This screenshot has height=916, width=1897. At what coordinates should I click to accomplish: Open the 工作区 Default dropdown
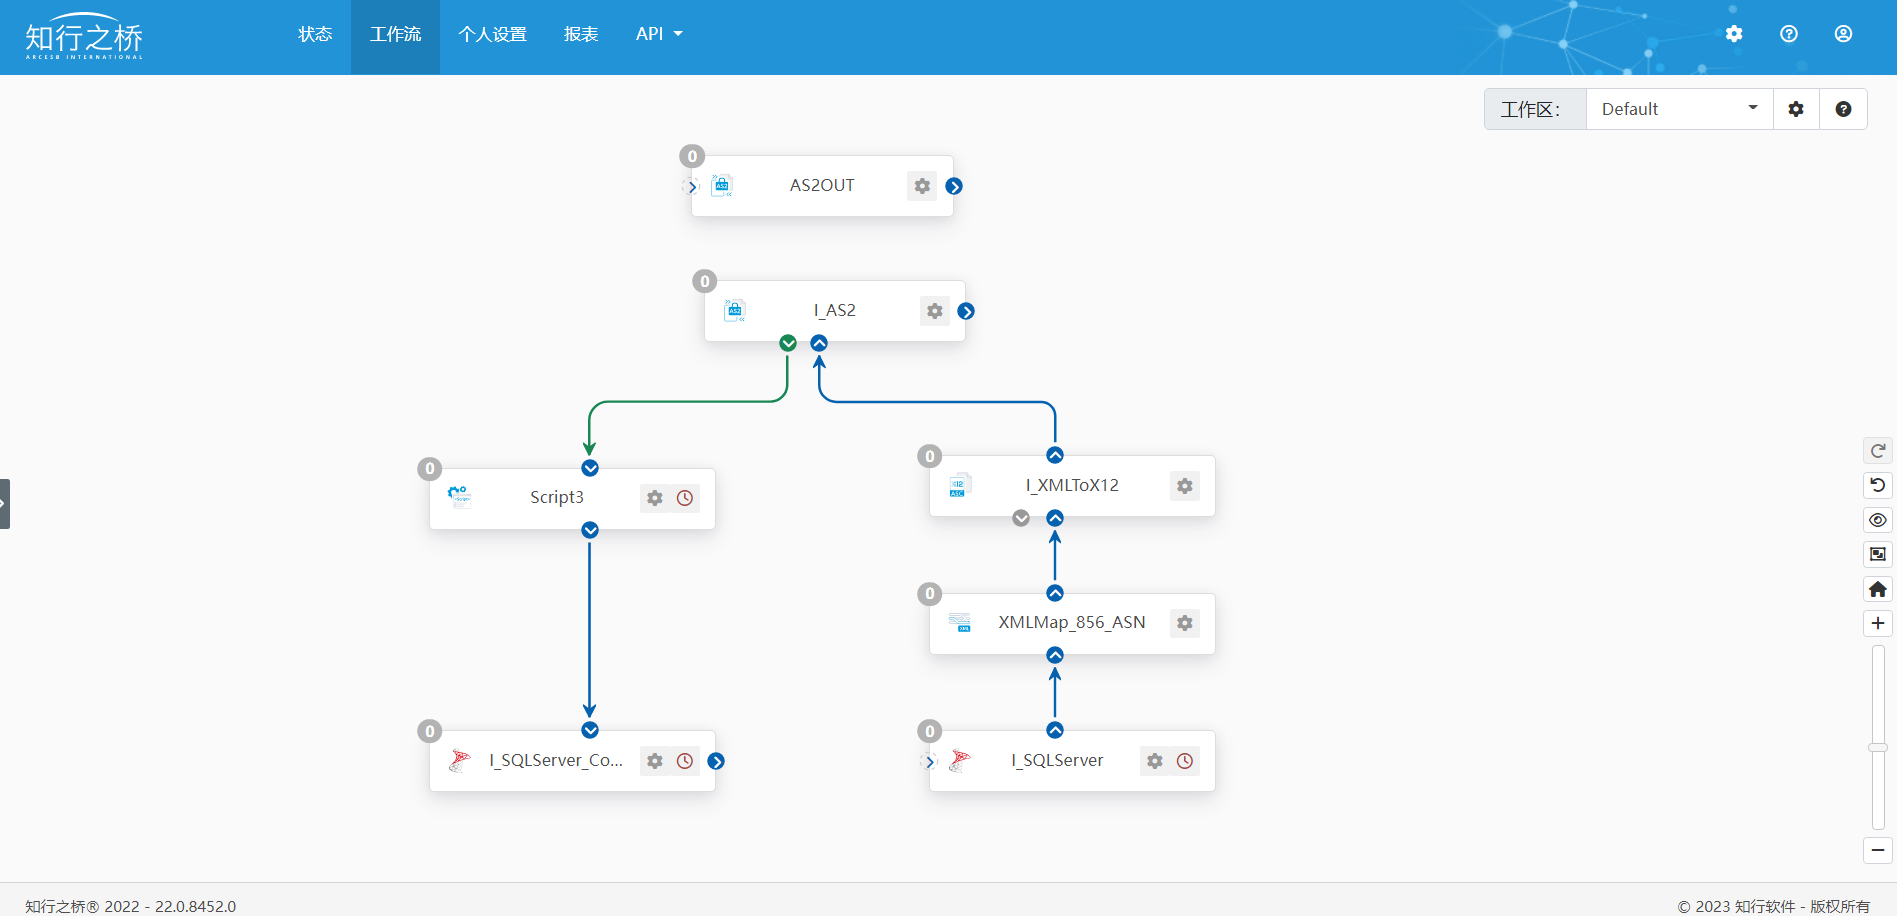1679,109
